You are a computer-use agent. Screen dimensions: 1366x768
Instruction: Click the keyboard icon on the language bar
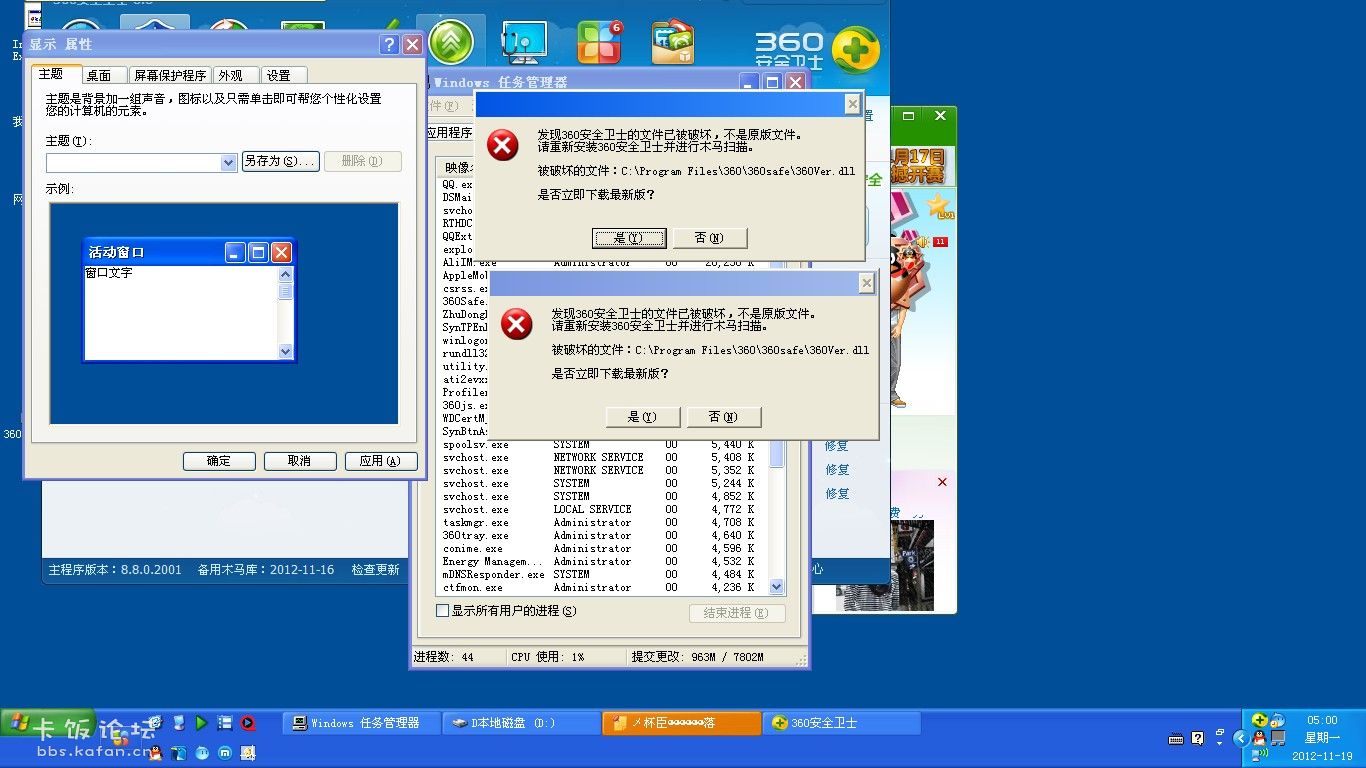click(x=1176, y=739)
